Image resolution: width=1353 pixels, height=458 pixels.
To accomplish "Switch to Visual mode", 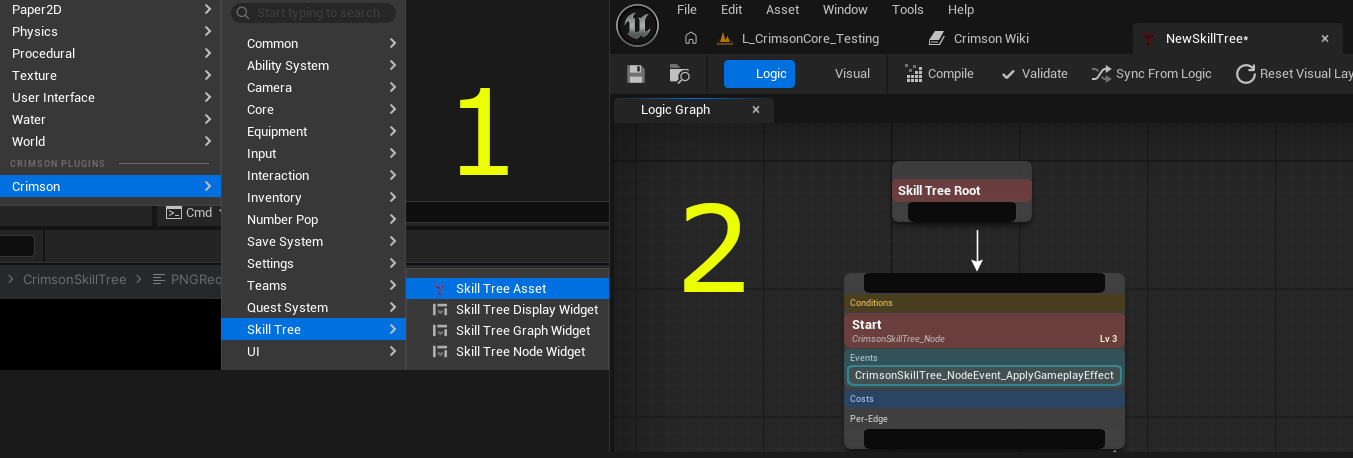I will coord(852,74).
